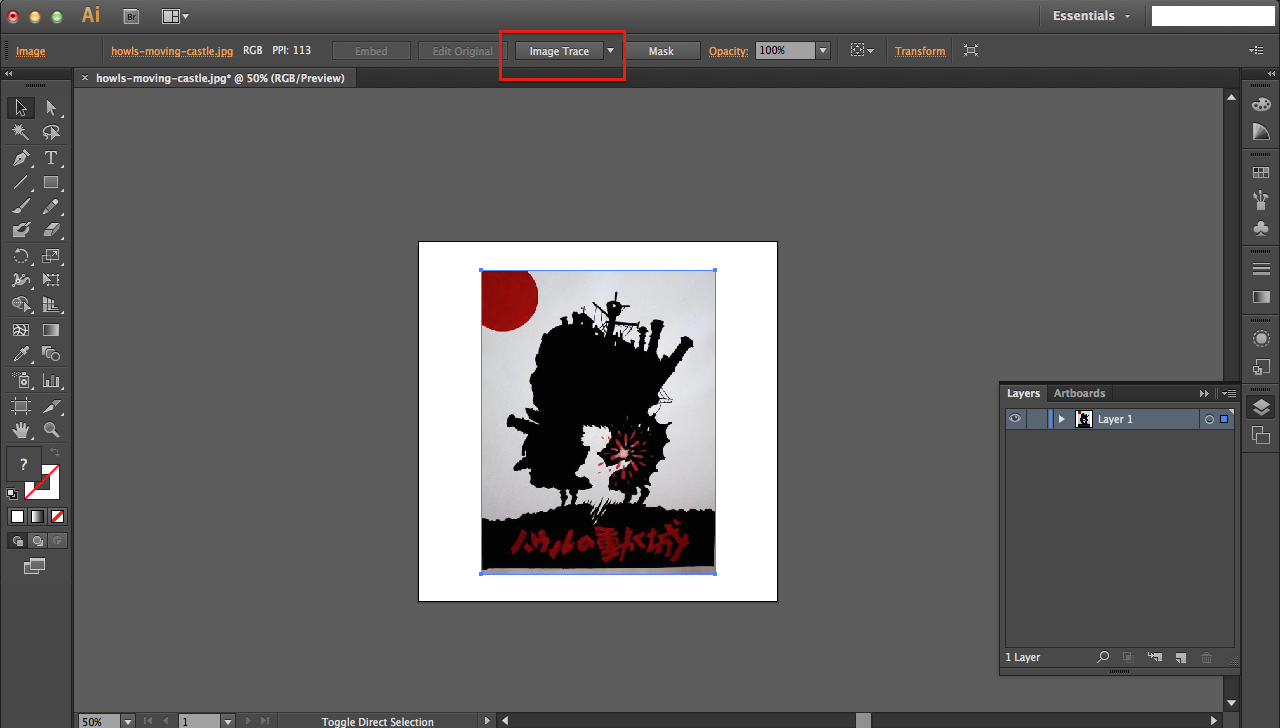Select the Pen tool
Screen dimensions: 1280x728
click(21, 158)
